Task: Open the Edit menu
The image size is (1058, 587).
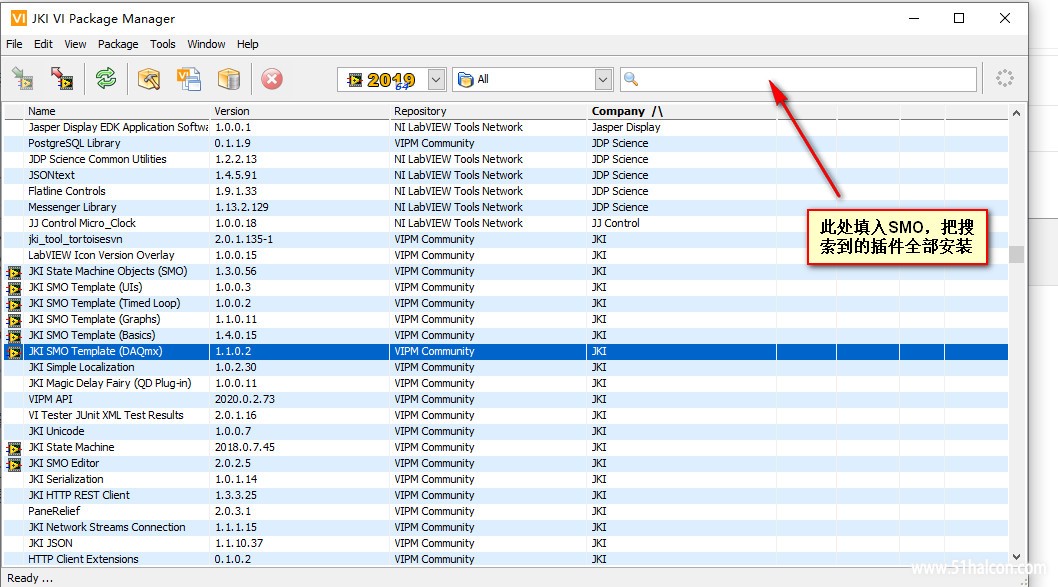Action: 43,44
